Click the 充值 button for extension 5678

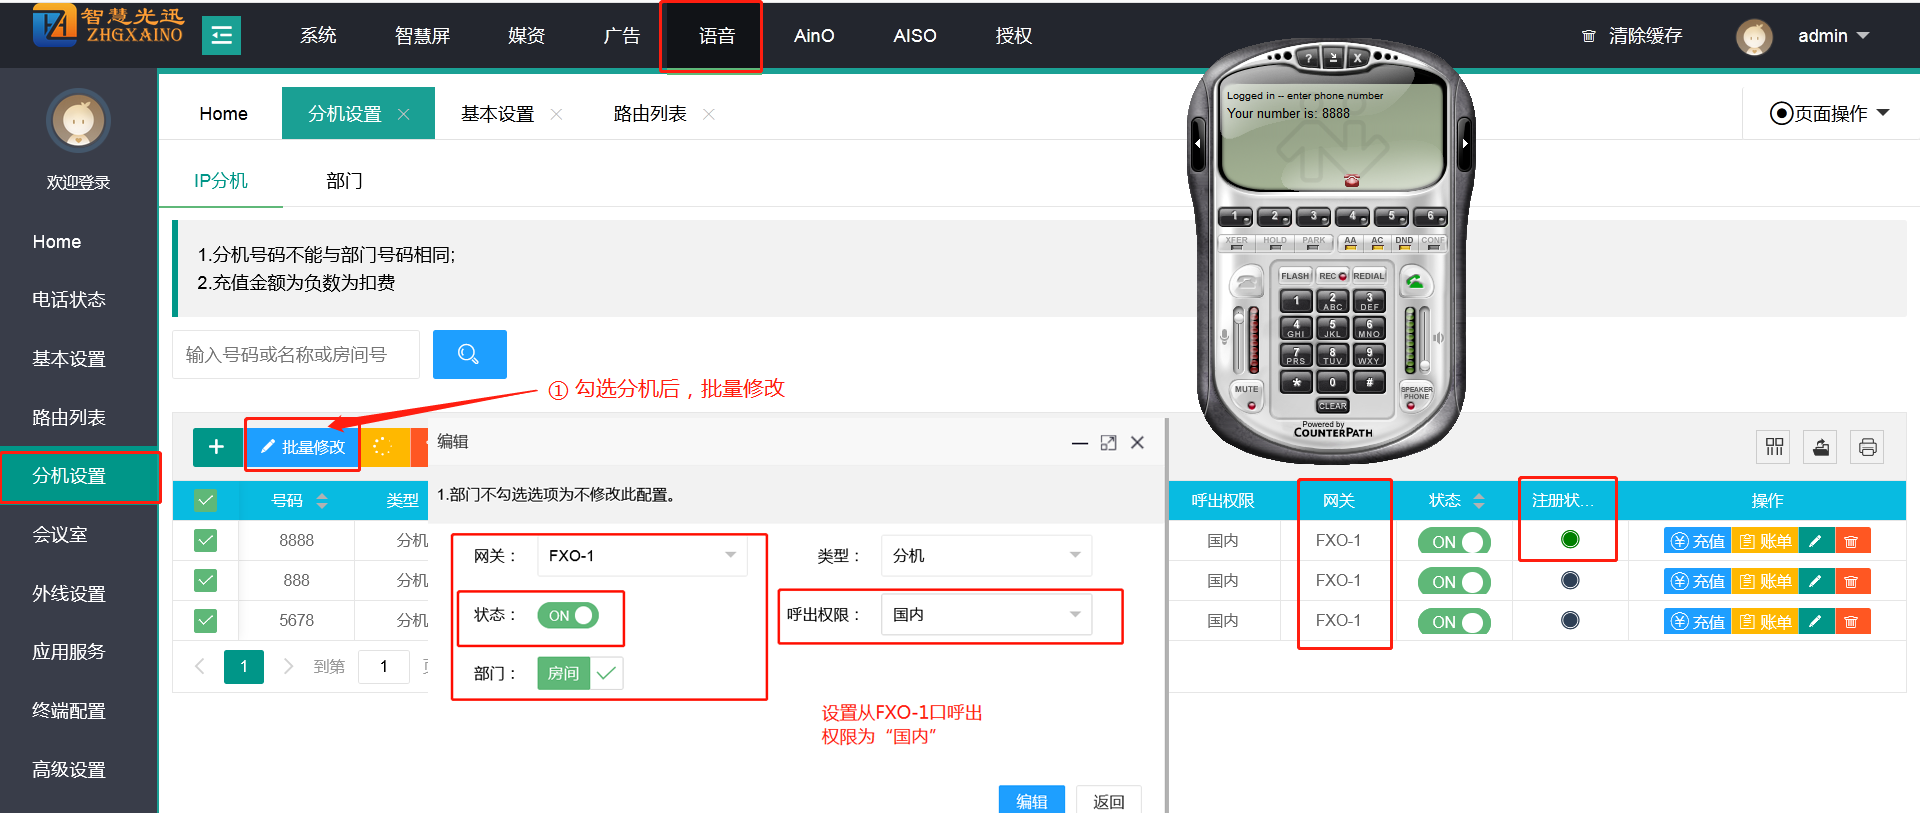[x=1698, y=622]
